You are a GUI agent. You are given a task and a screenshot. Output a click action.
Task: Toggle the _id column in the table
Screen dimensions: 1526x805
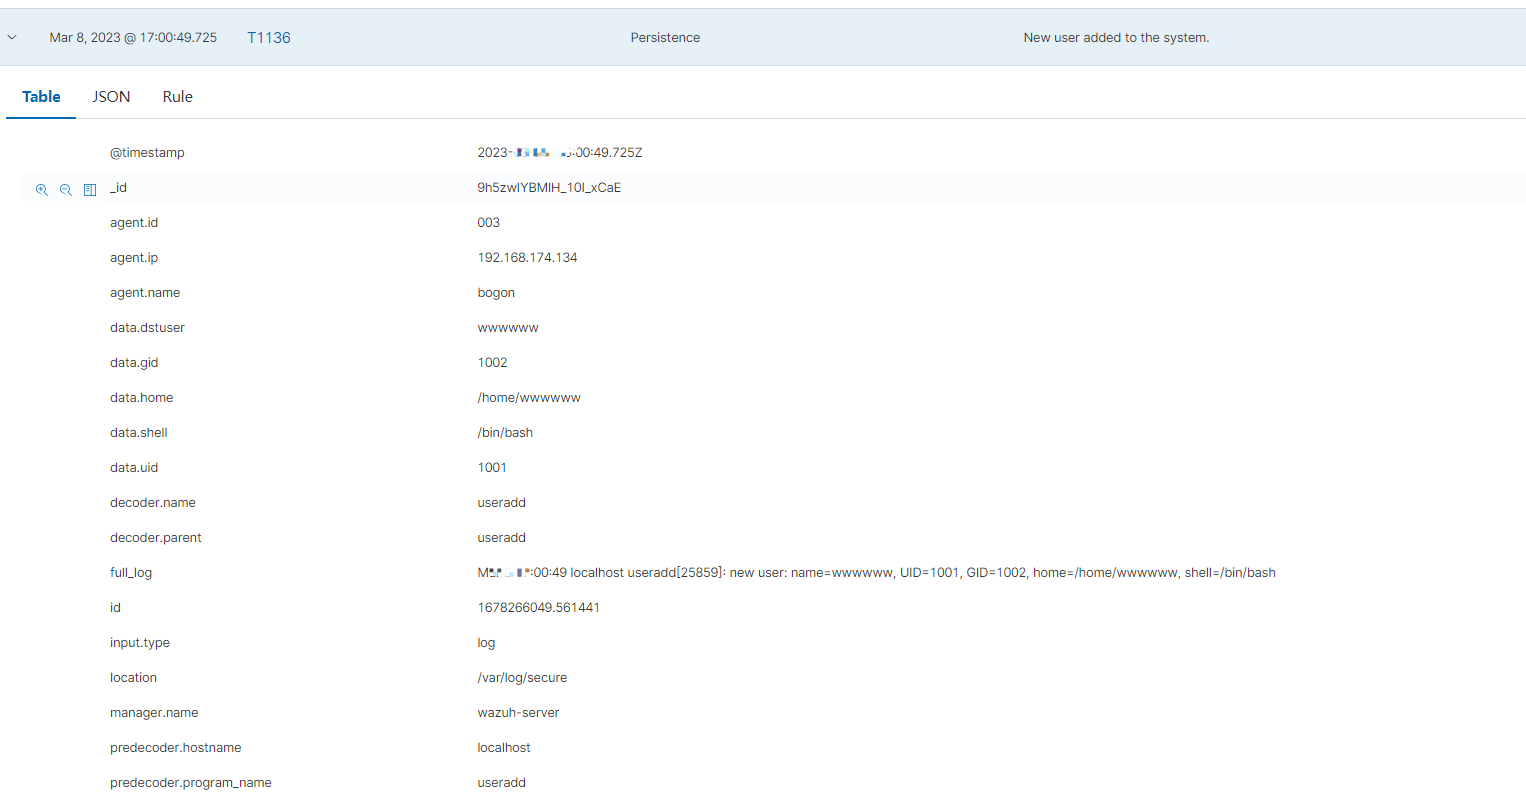90,189
